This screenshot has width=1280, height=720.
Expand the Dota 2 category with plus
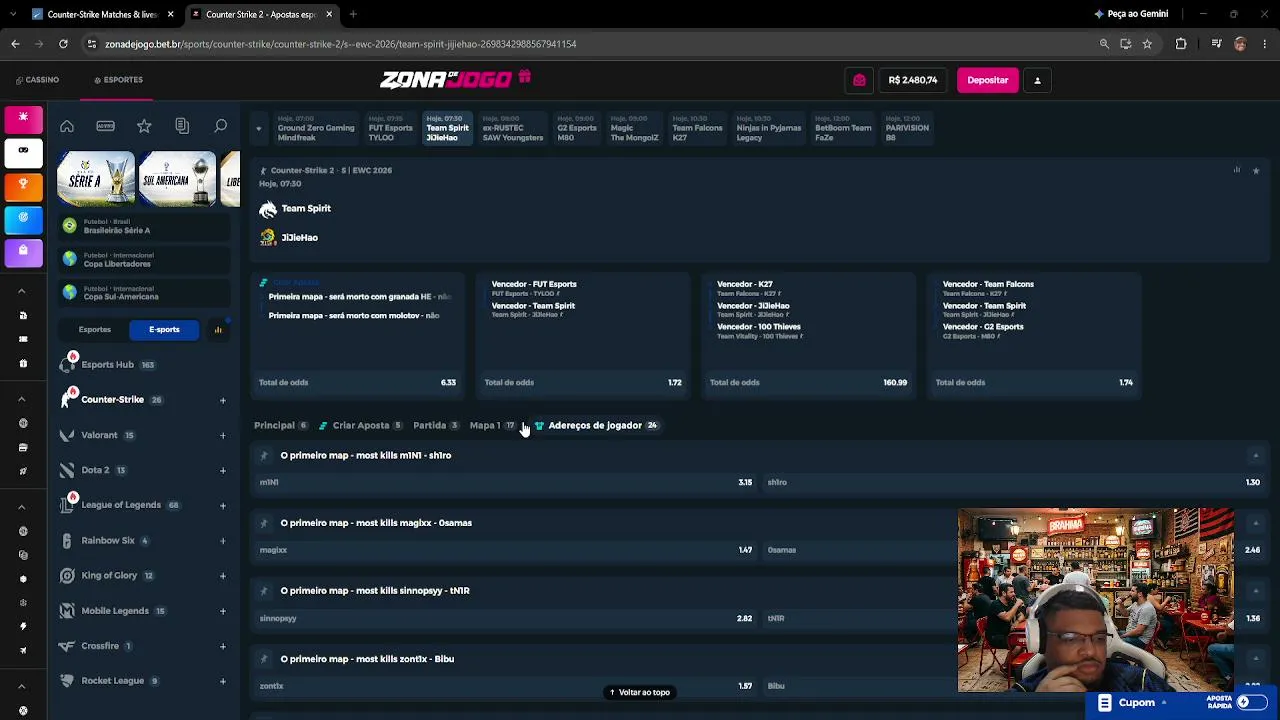coord(223,470)
